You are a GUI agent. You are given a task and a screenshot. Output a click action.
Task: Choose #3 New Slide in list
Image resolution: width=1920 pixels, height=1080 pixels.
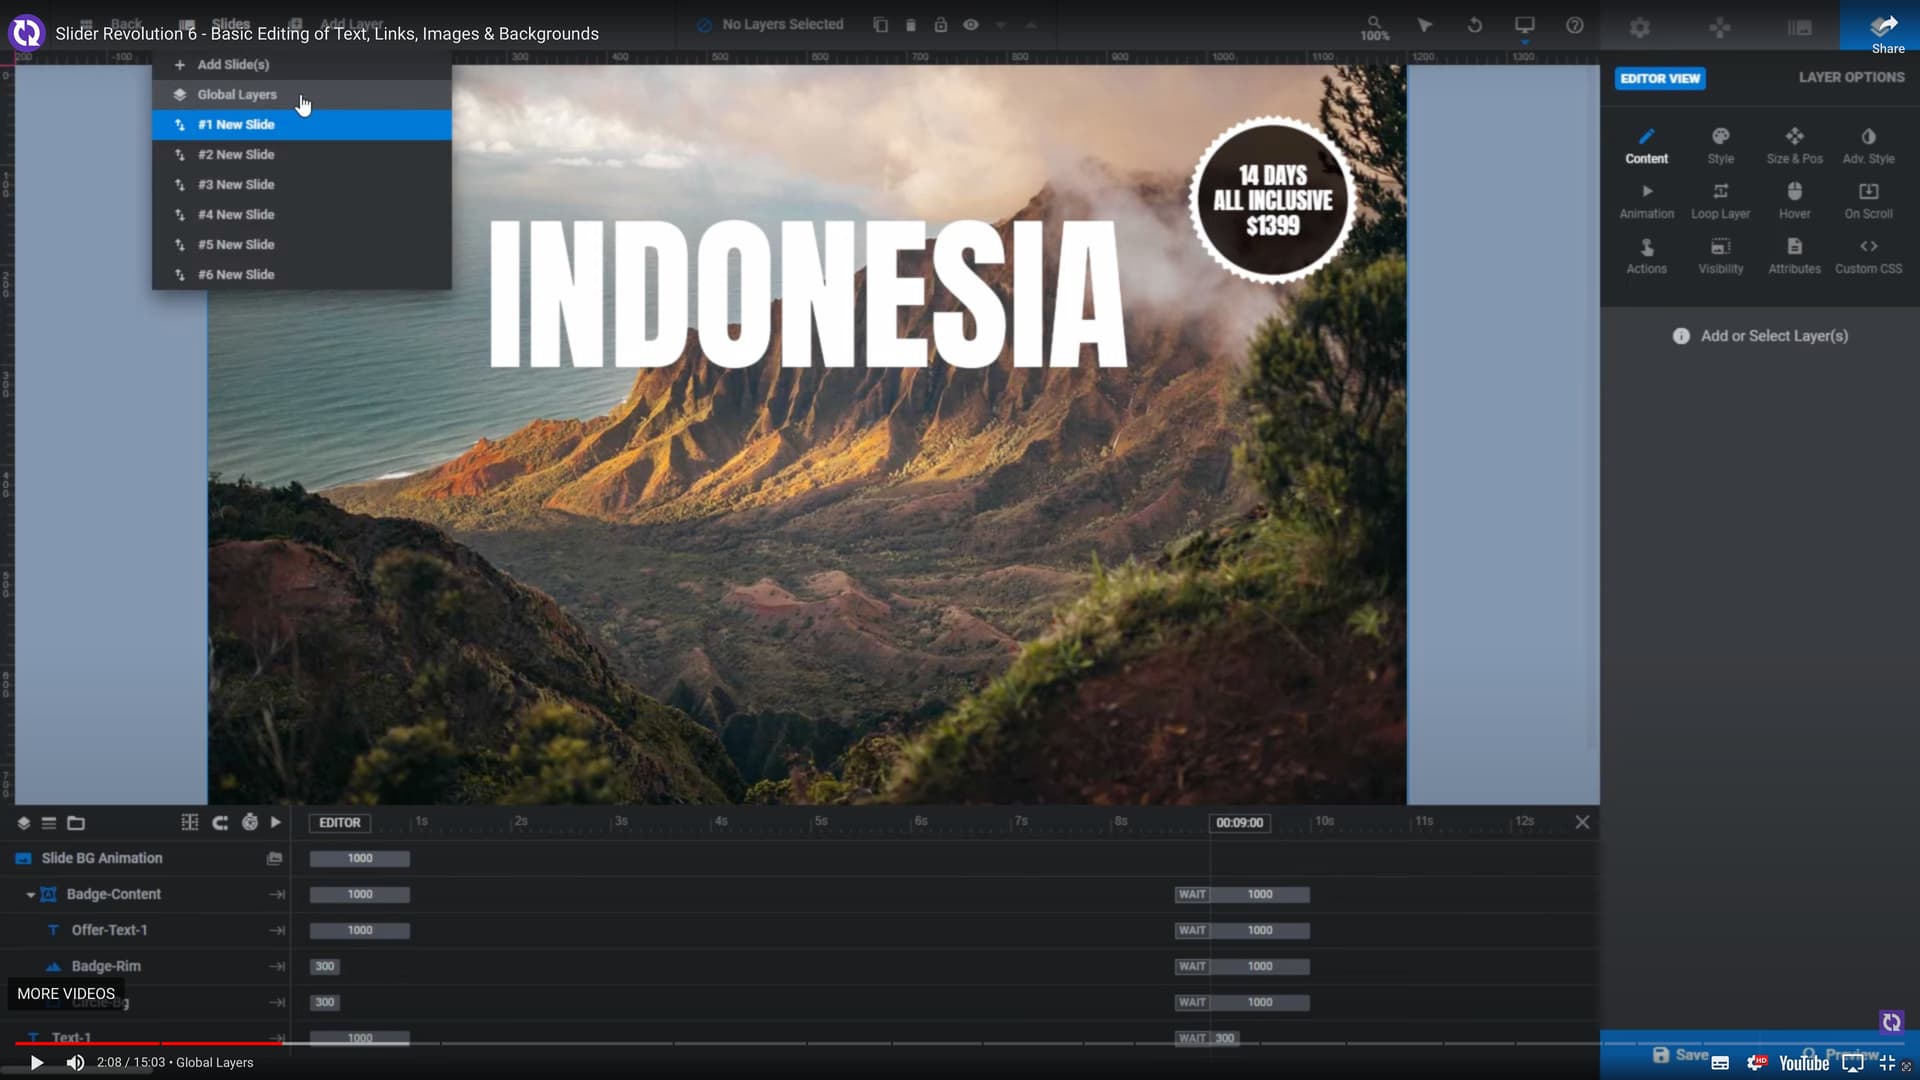pos(236,184)
